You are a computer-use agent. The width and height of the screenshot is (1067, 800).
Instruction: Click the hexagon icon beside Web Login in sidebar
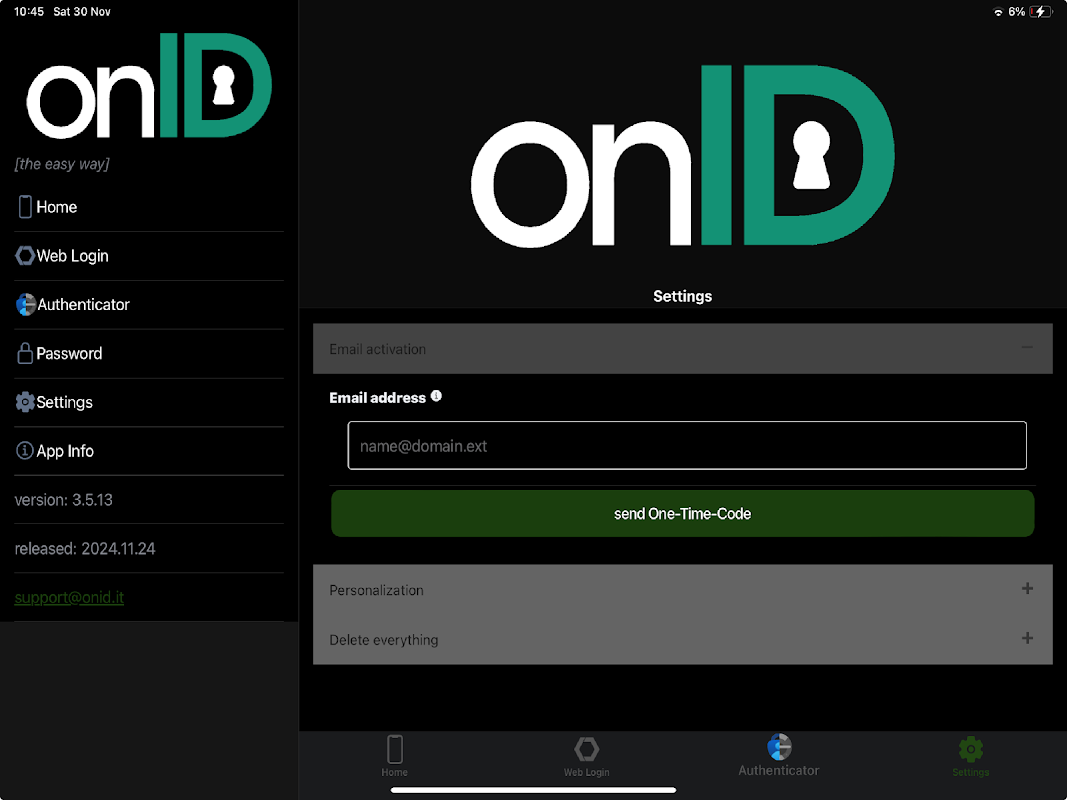coord(25,256)
